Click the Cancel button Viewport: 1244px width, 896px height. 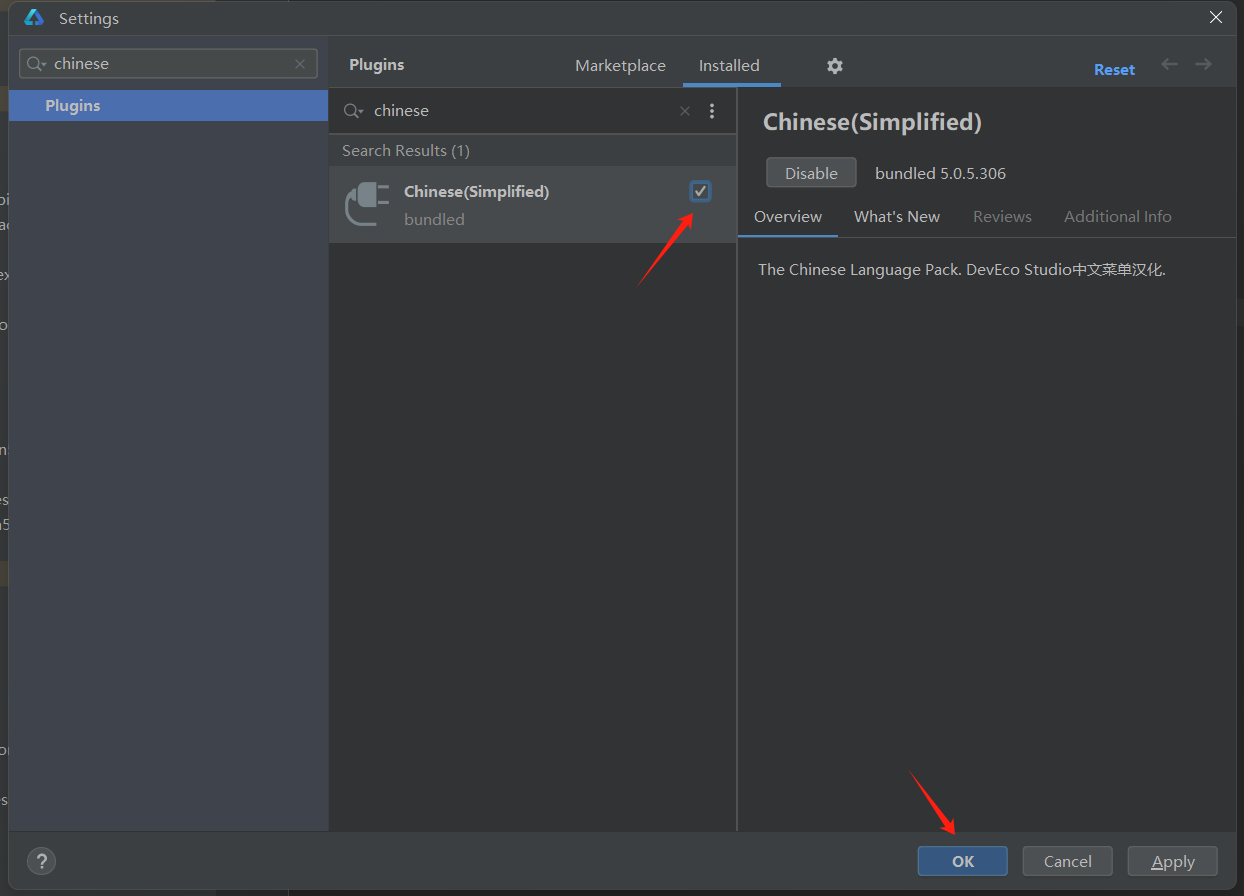(1068, 862)
